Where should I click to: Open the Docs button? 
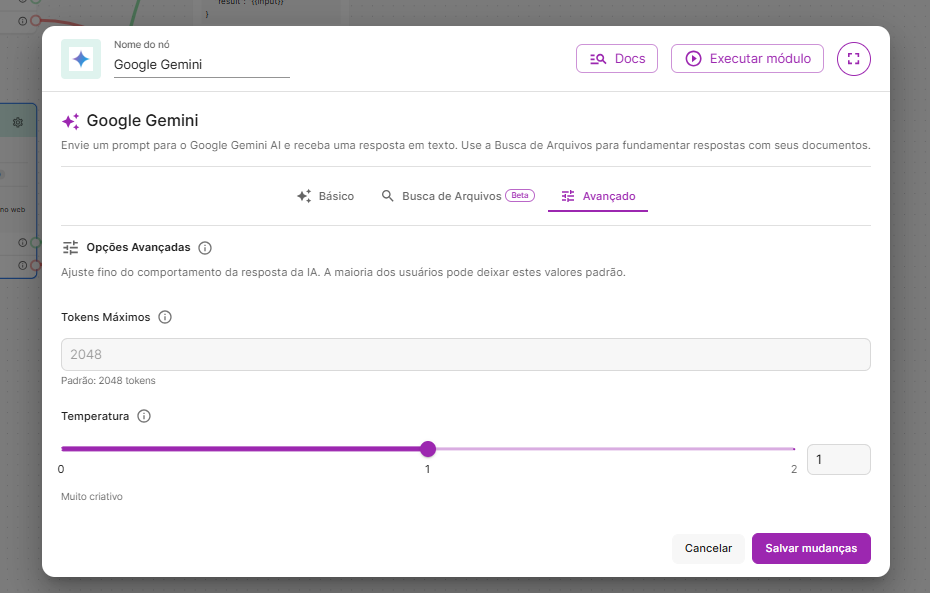coord(617,59)
